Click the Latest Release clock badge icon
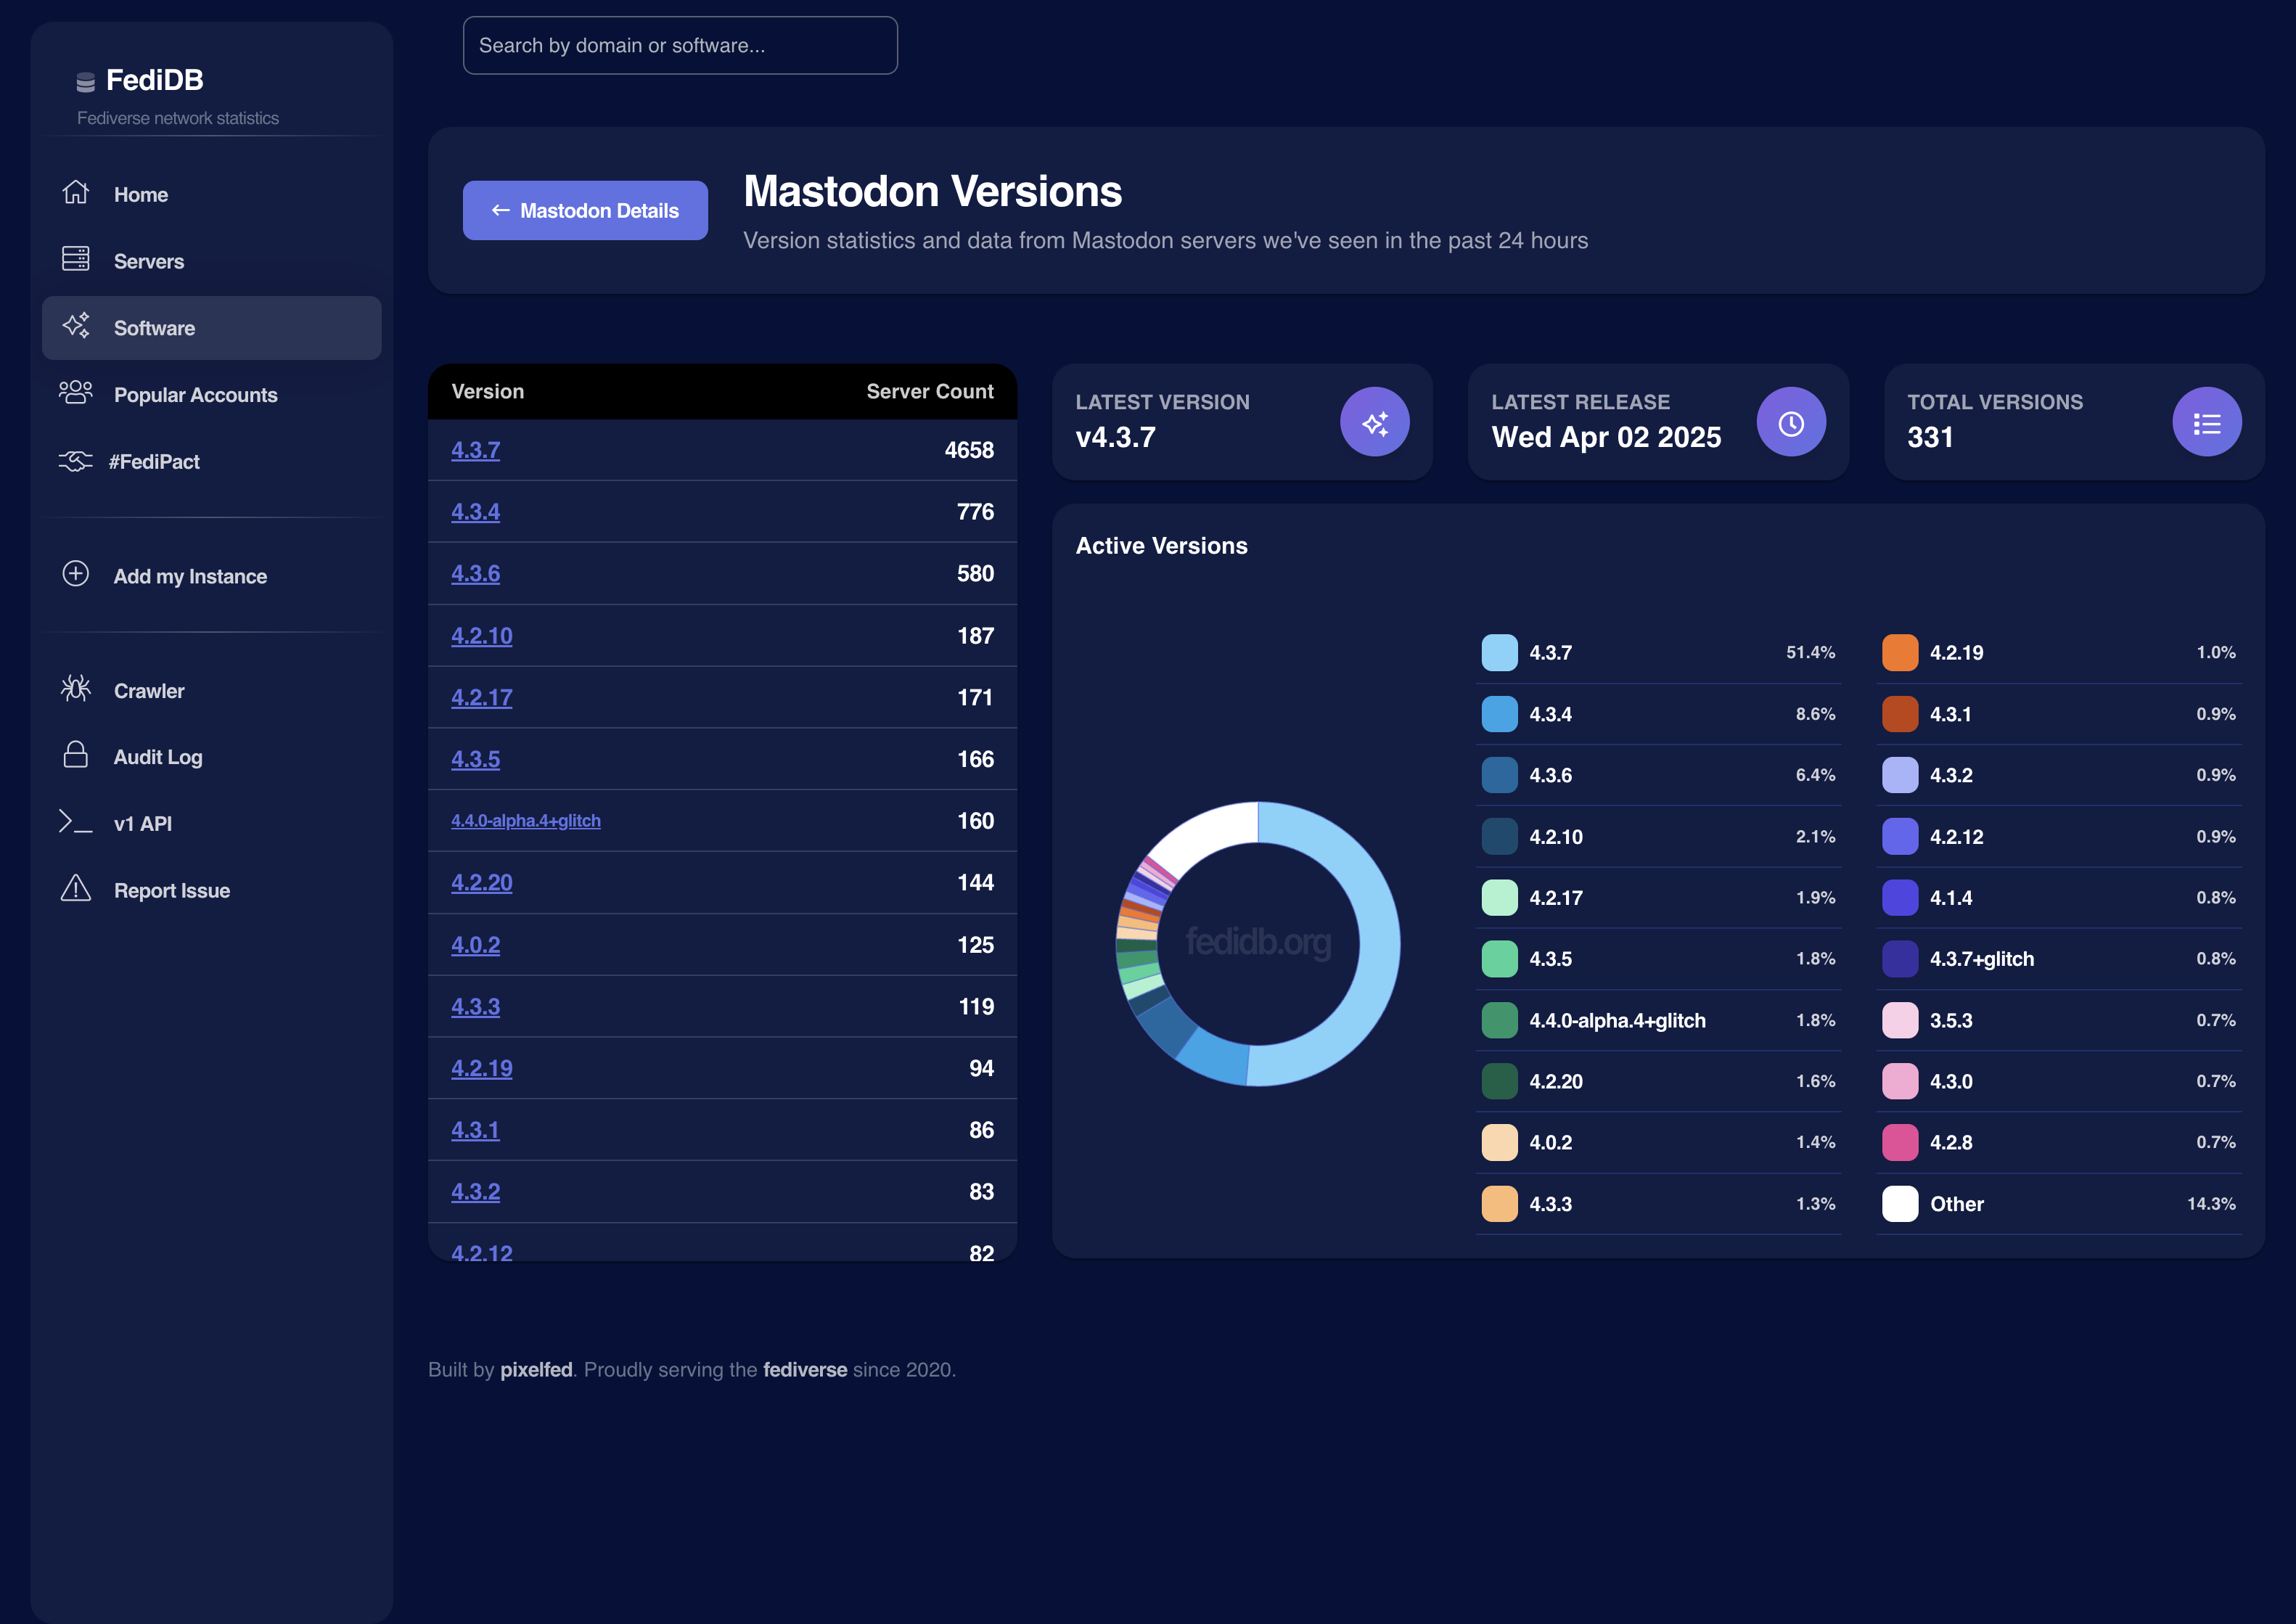The width and height of the screenshot is (2296, 1624). tap(1791, 422)
